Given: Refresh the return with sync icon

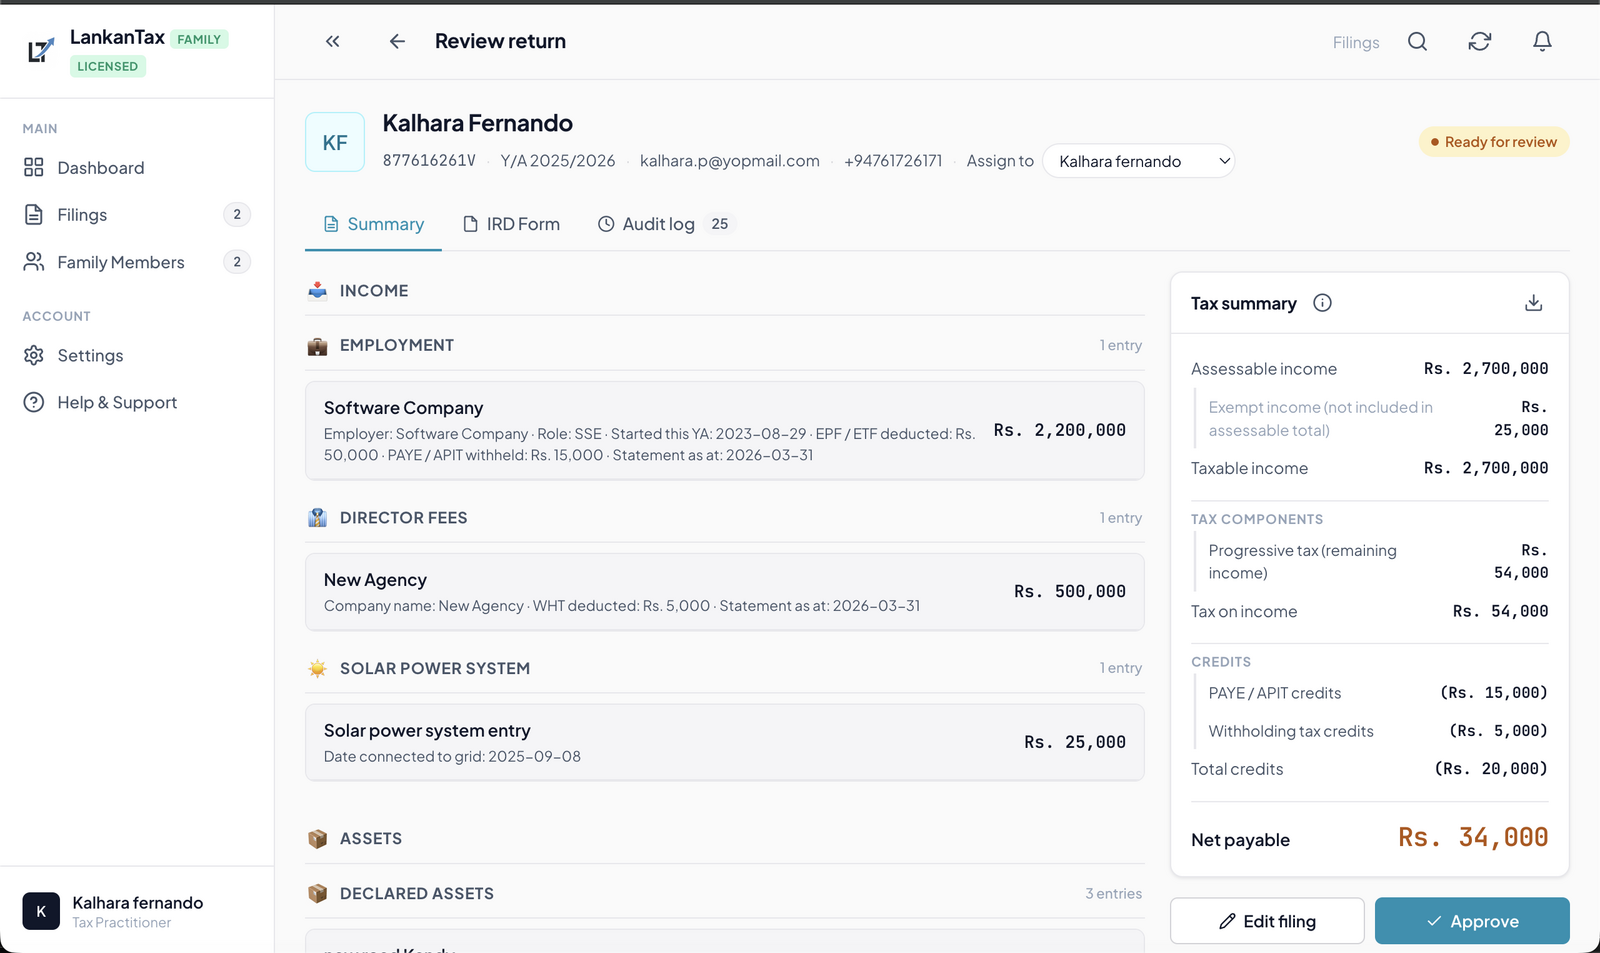Looking at the screenshot, I should [1480, 41].
